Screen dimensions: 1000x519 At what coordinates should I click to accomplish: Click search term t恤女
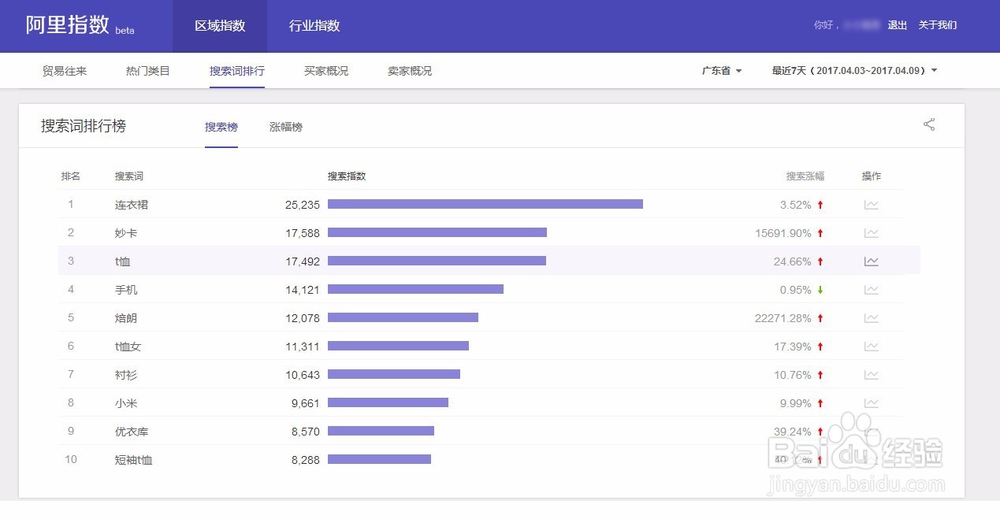tap(128, 347)
